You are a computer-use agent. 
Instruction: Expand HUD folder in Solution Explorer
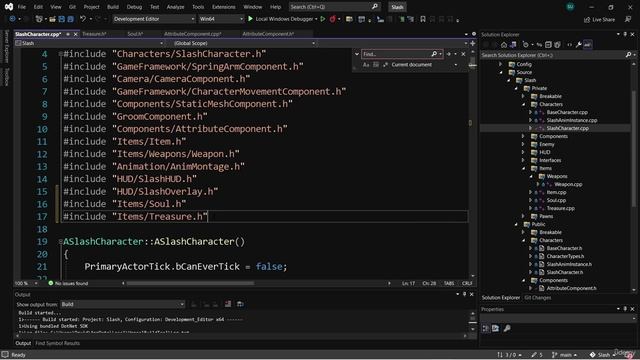point(523,152)
